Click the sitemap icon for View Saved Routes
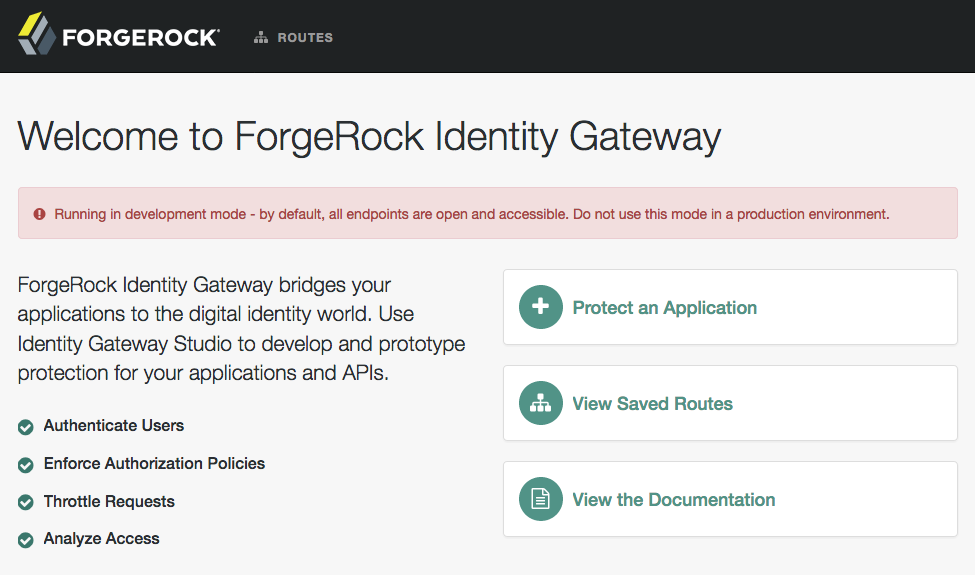 [x=540, y=403]
